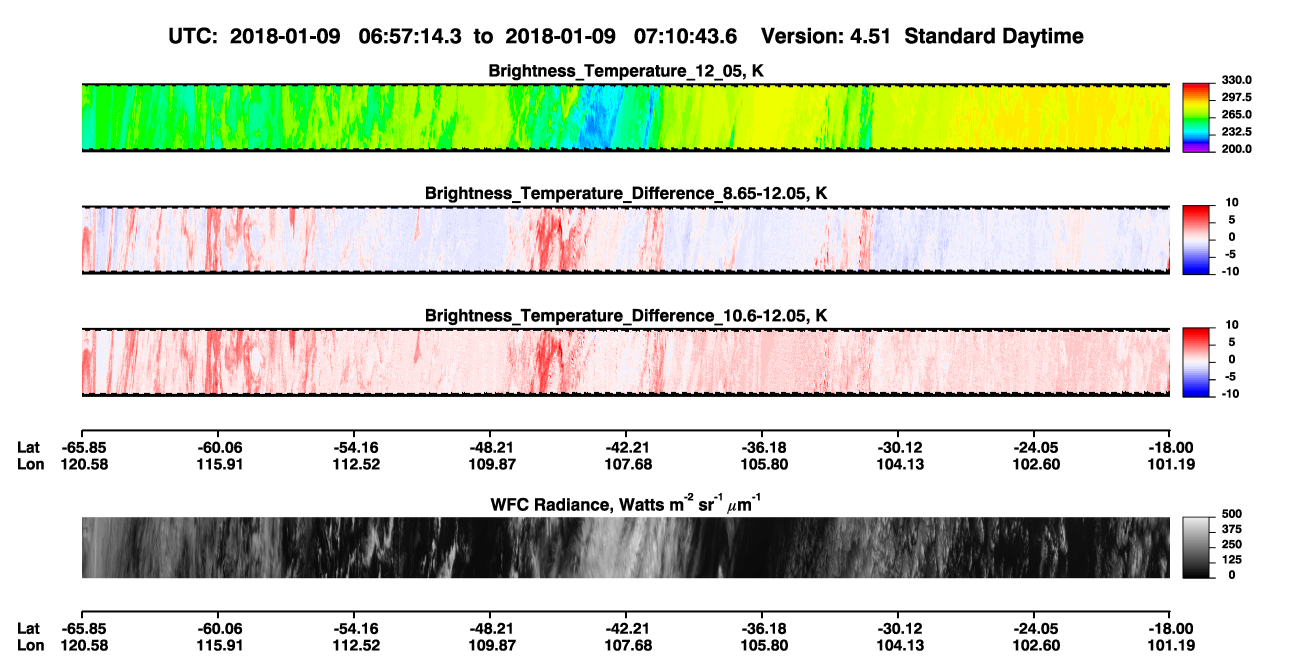Click the red-blue color bar of 8.65-12.05 panel

tap(1195, 240)
